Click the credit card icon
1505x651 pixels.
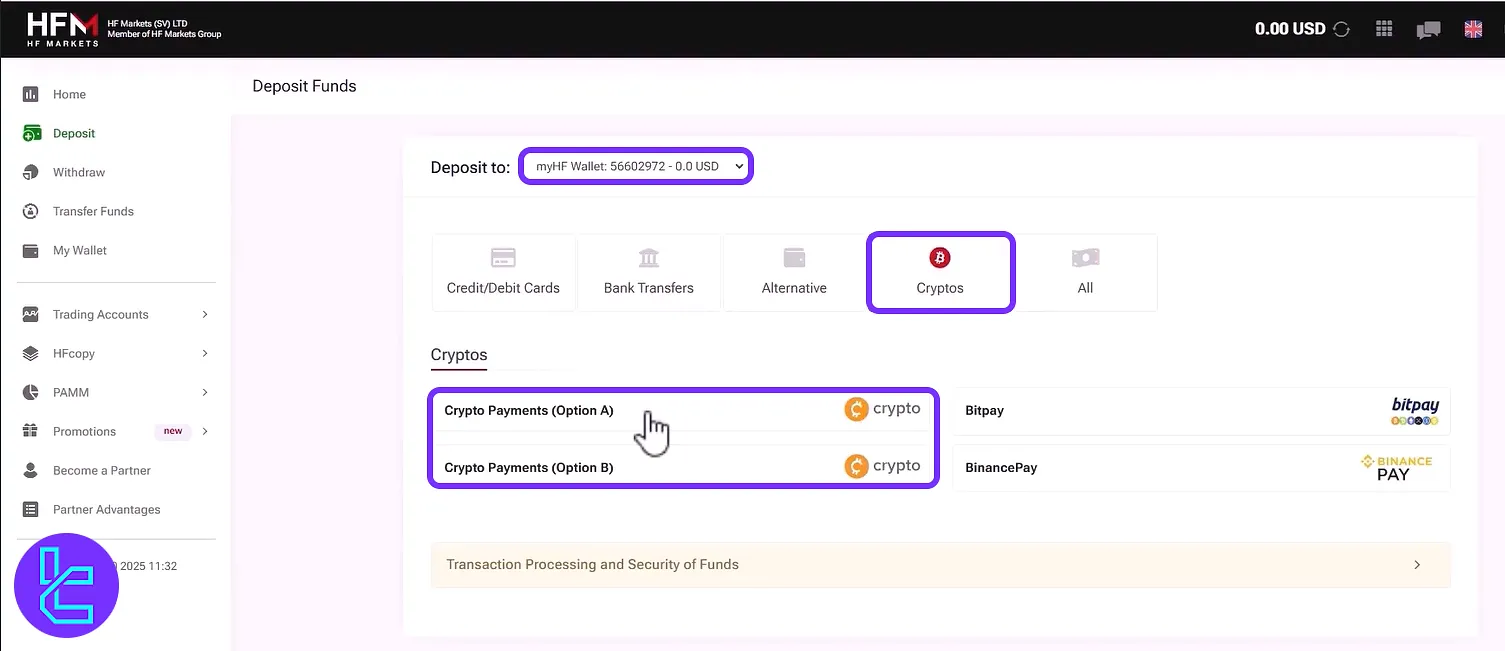tap(503, 258)
